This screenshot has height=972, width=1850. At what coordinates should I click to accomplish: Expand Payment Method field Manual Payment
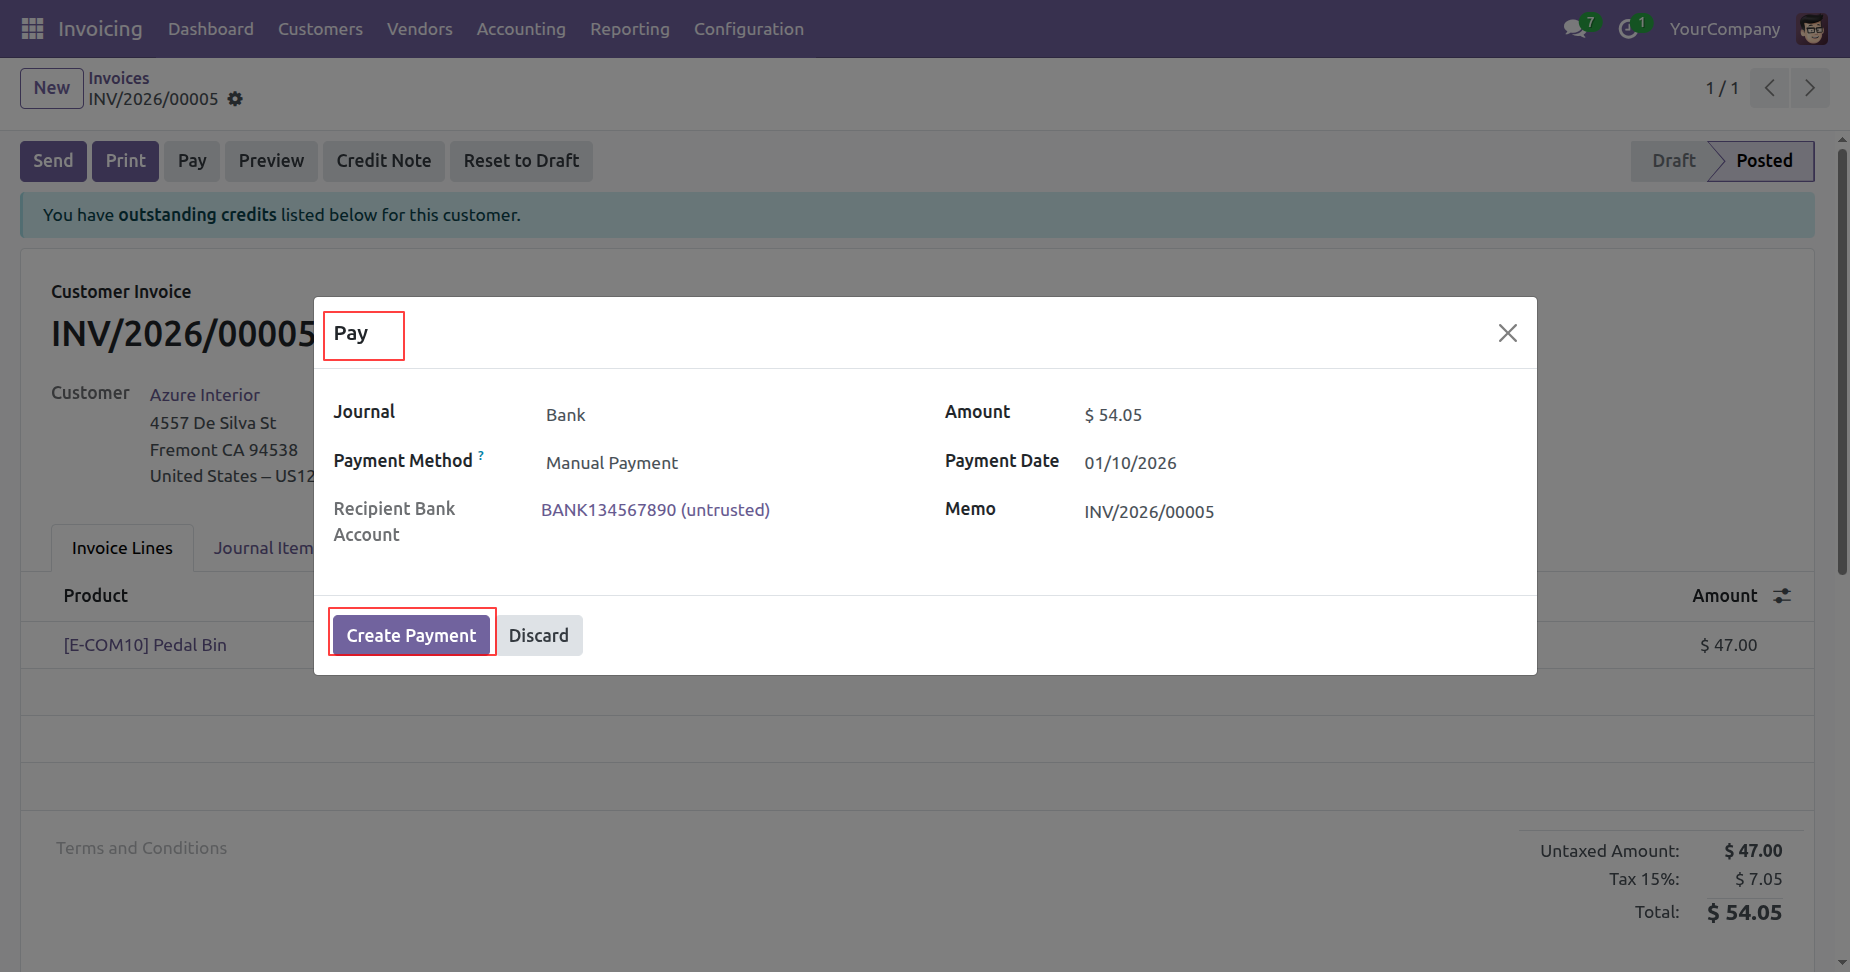pos(720,463)
